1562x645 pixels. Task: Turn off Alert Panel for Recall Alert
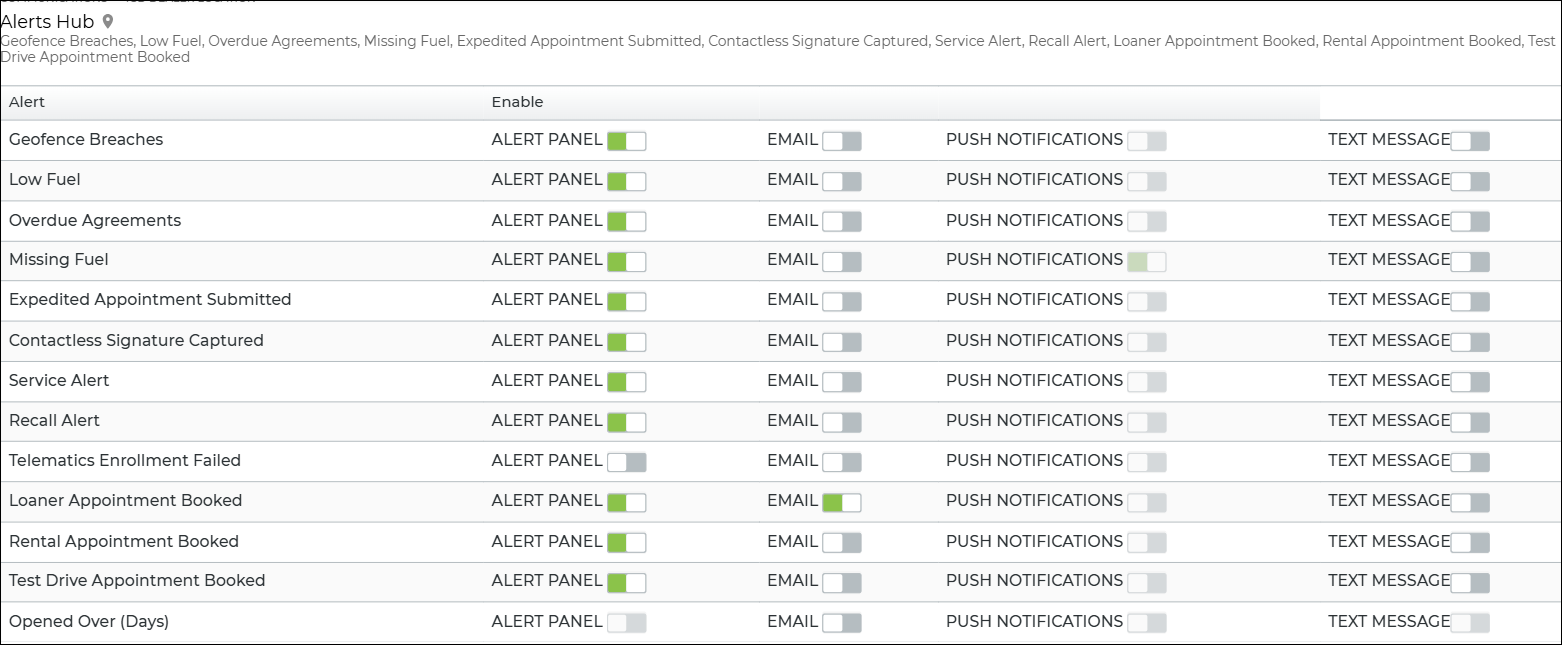626,422
